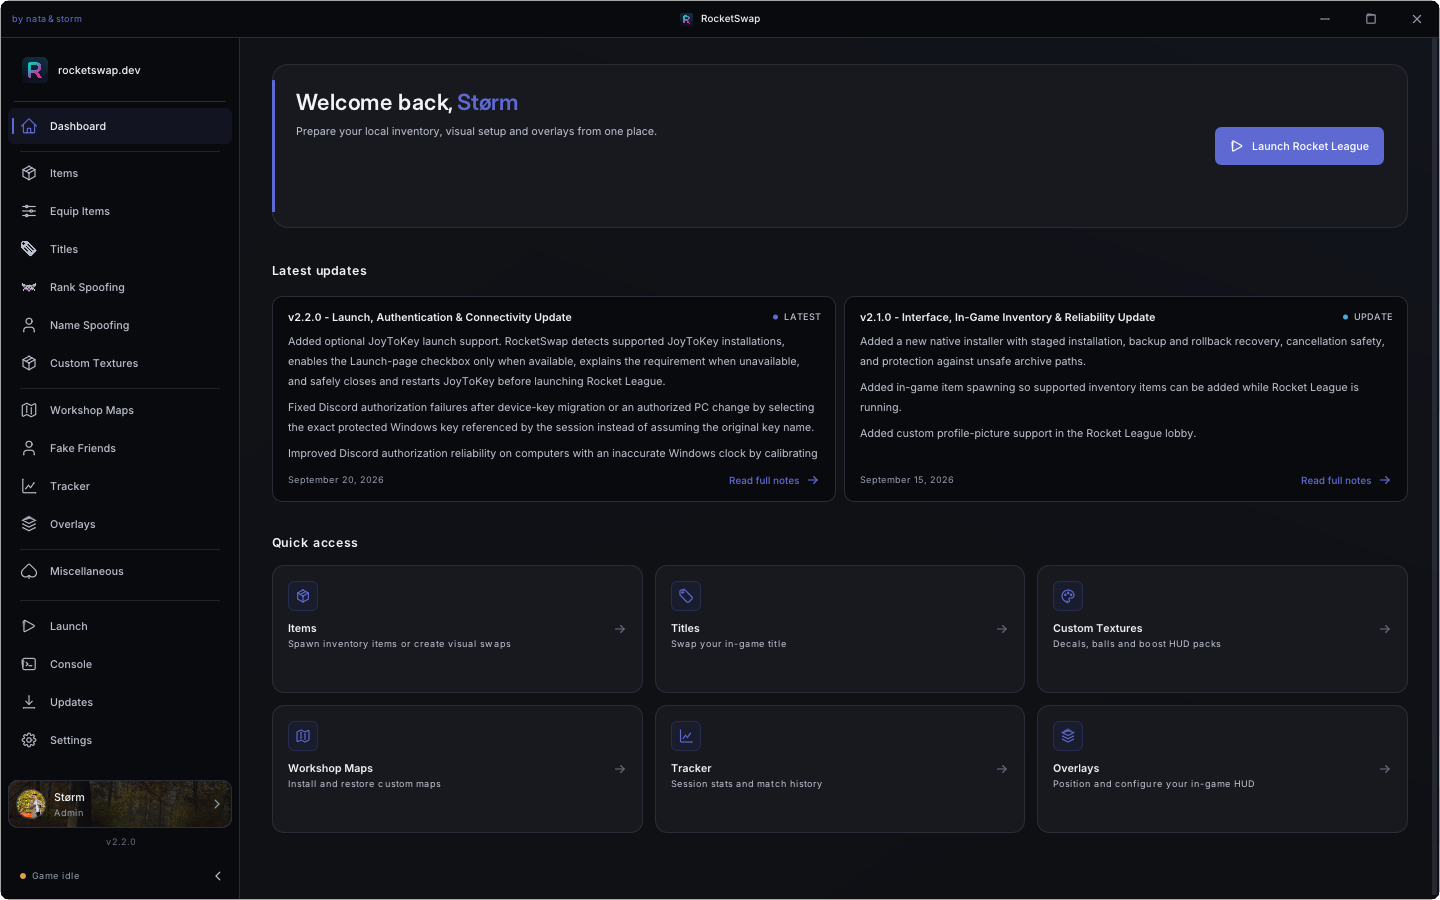Click the palette icon on Custom Textures card
This screenshot has width=1440, height=900.
[1068, 596]
